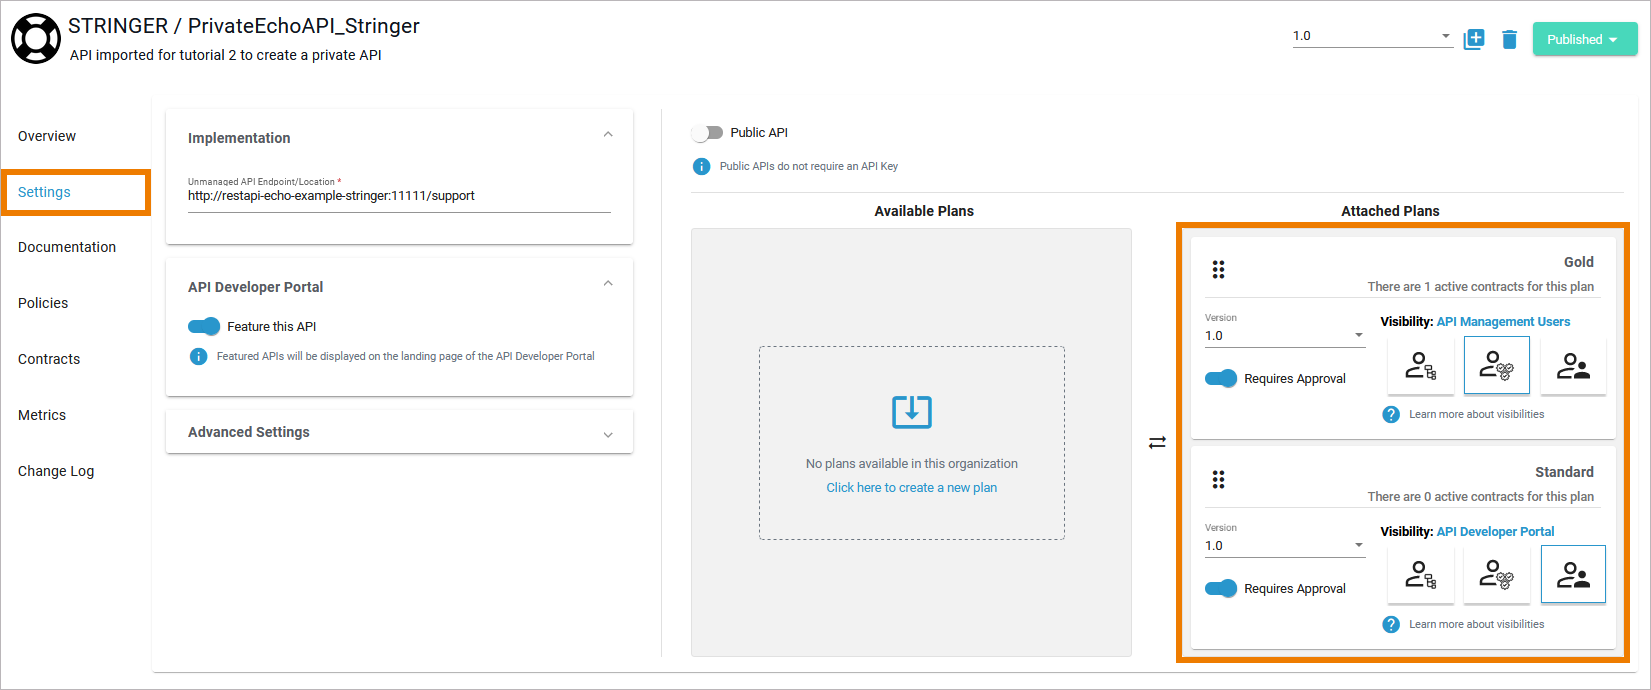Viewport: 1651px width, 690px height.
Task: Disable the Feature this API toggle
Action: coord(204,326)
